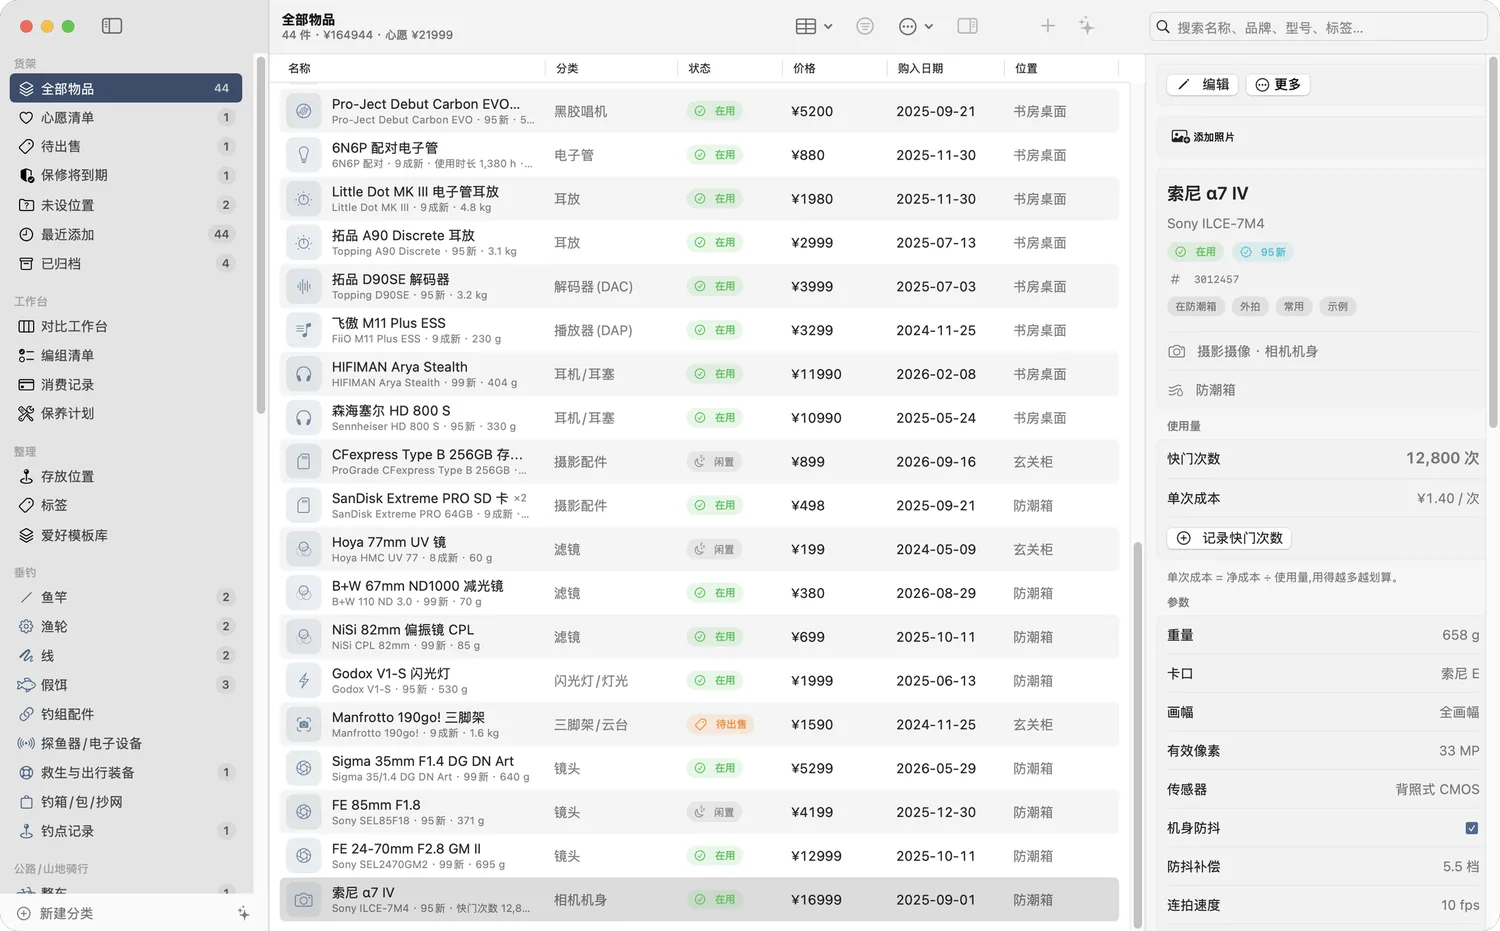Open the view mode dropdown in toolbar

[x=814, y=26]
